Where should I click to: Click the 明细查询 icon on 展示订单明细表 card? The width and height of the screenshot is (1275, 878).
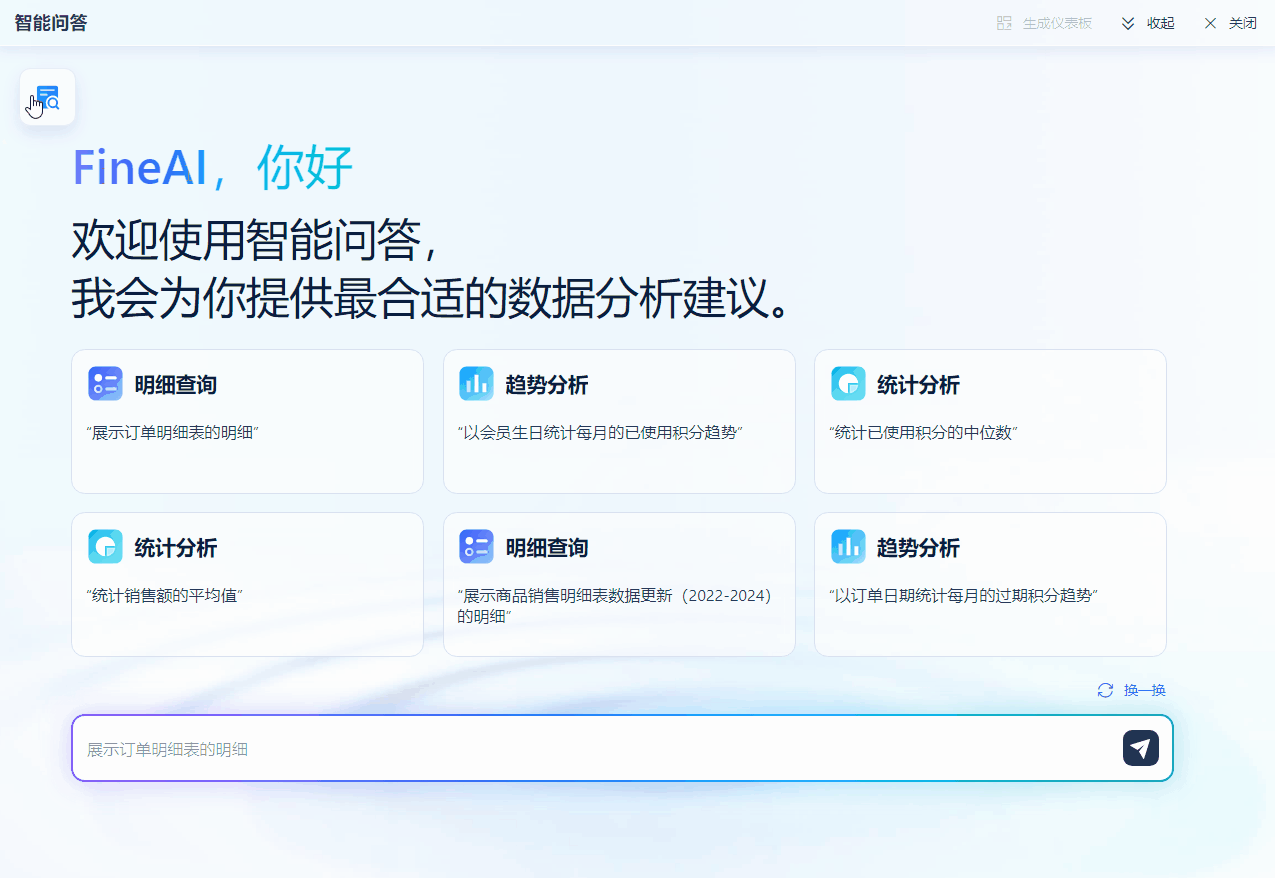coord(105,384)
